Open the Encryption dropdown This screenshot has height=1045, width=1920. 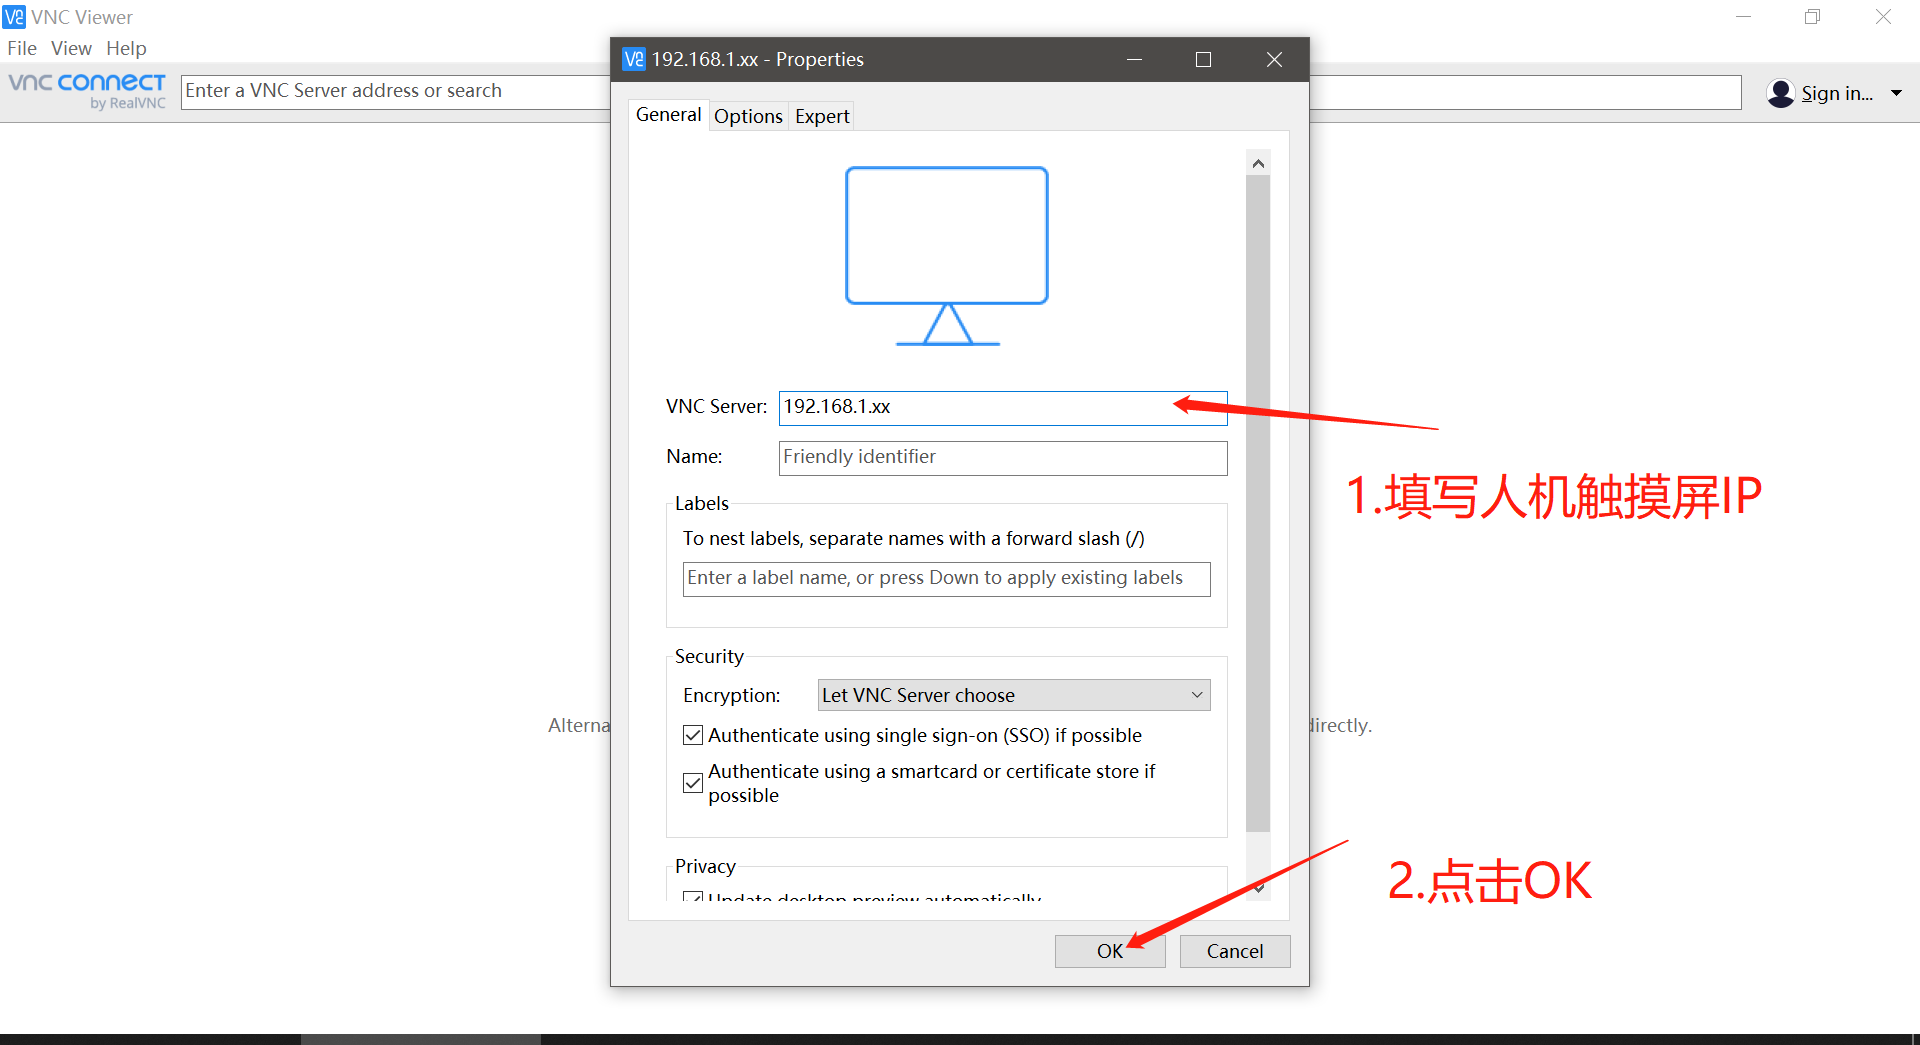tap(1014, 695)
